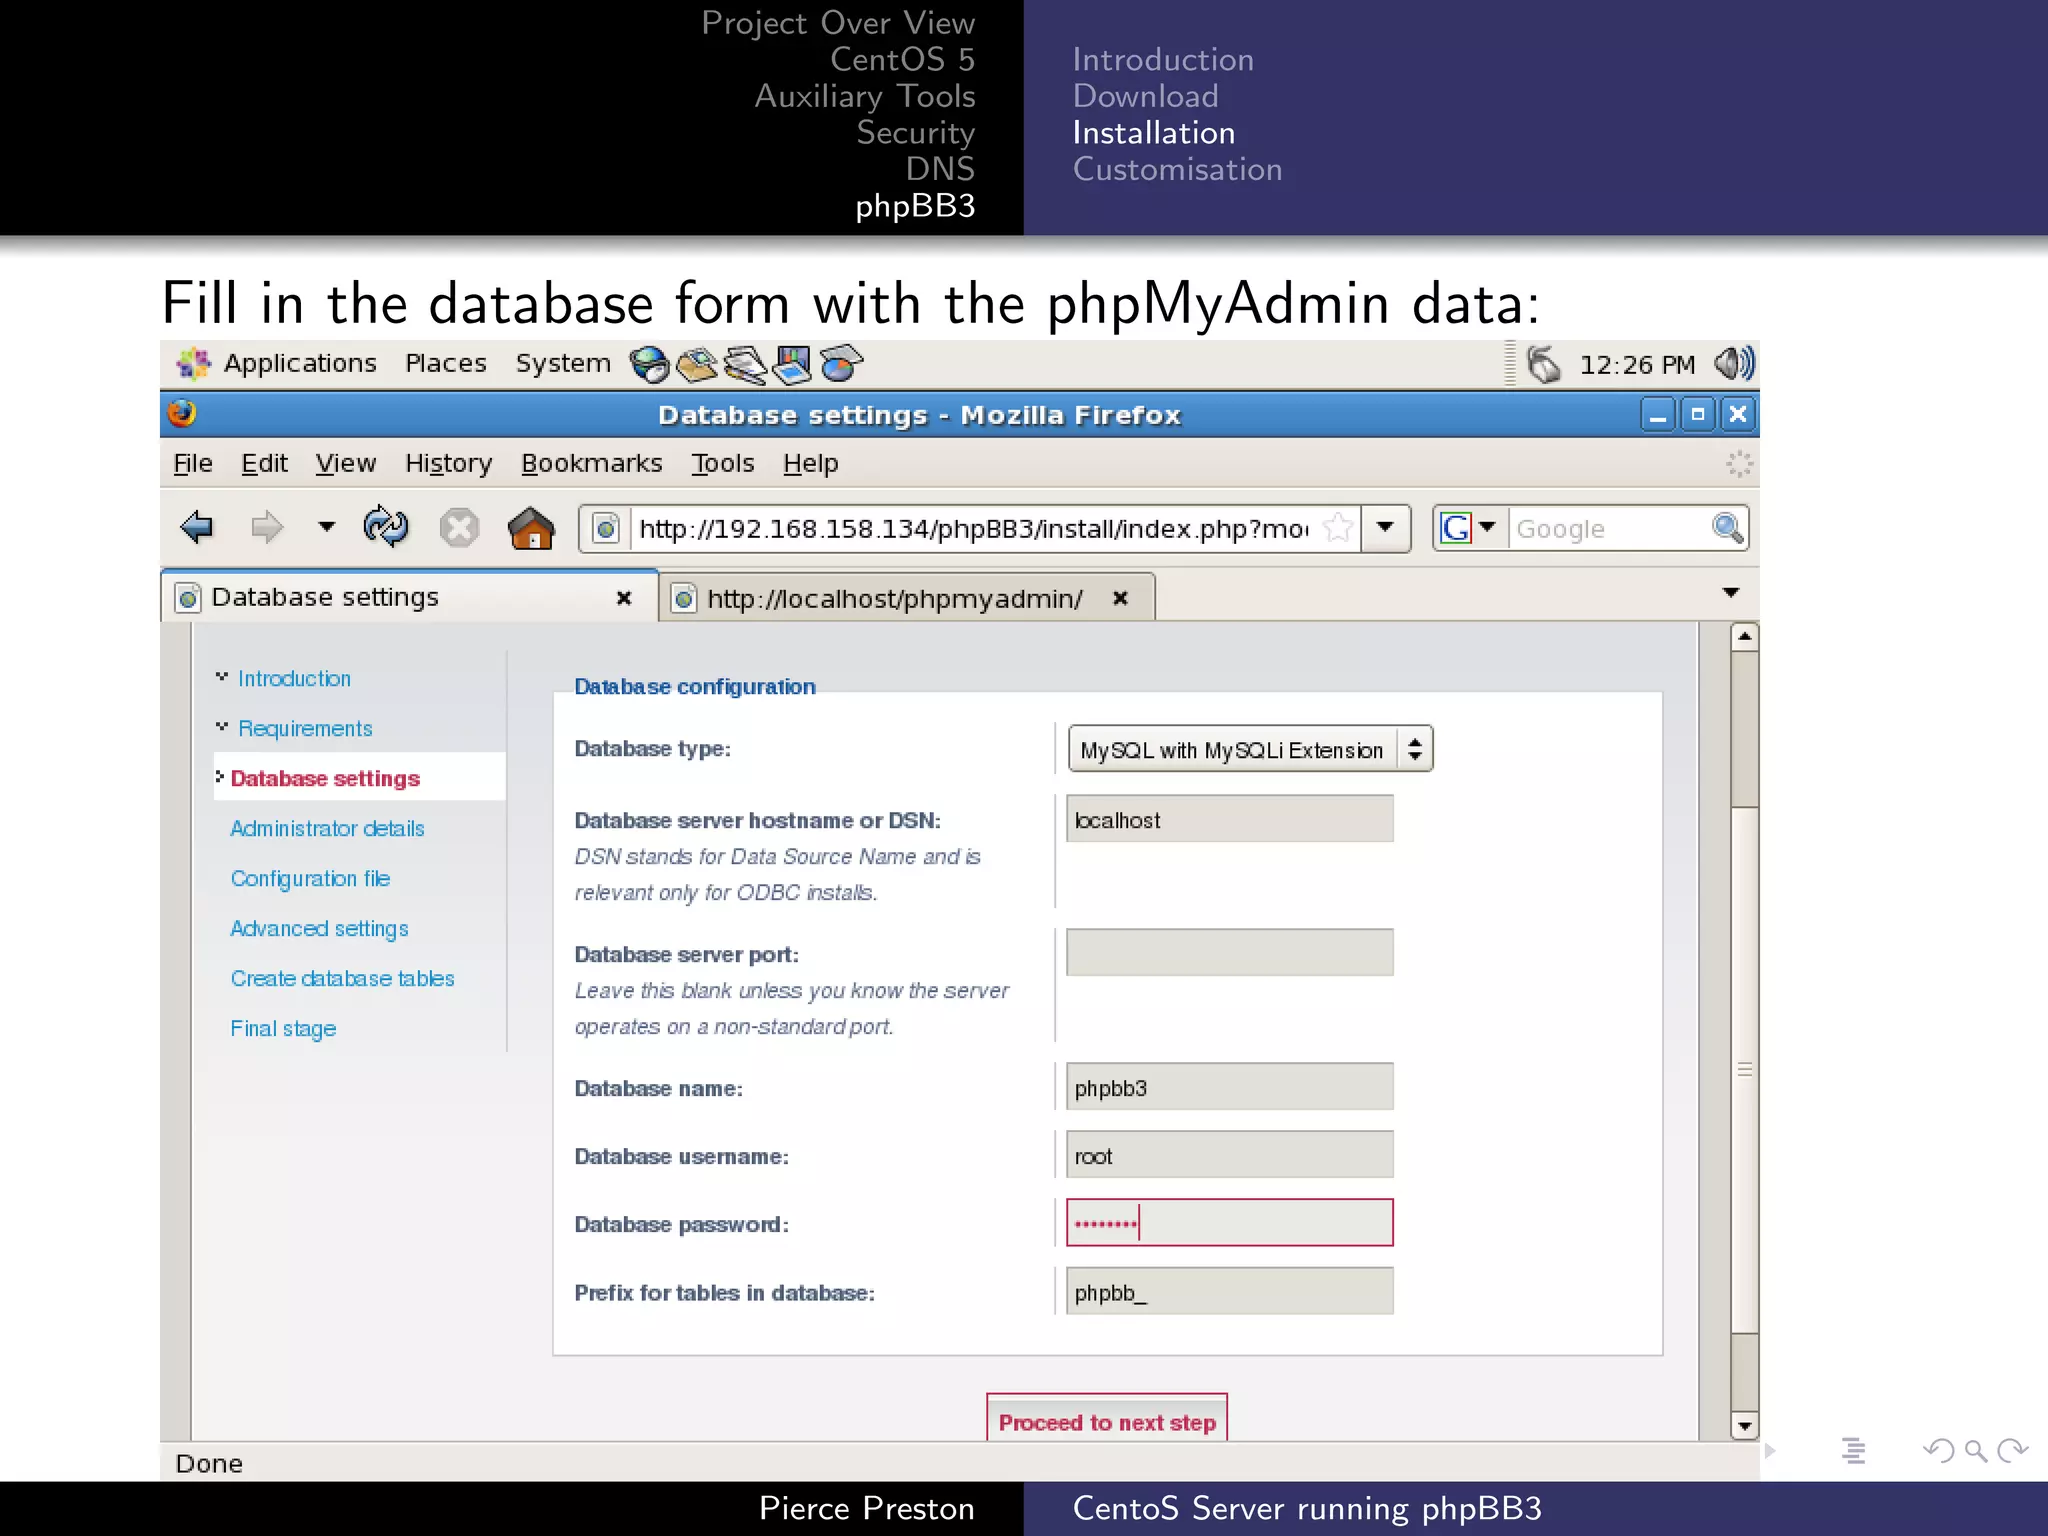Open the Edit menu
The height and width of the screenshot is (1536, 2048).
click(x=264, y=464)
